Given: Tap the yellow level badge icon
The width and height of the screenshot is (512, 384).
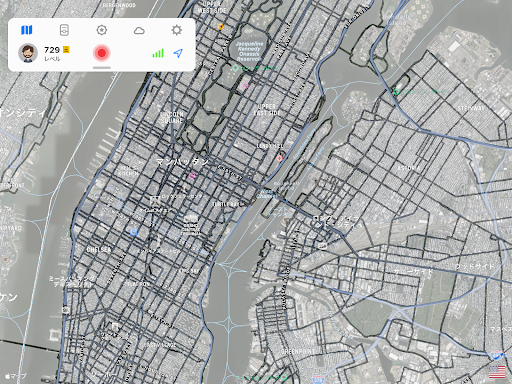Looking at the screenshot, I should click(66, 50).
